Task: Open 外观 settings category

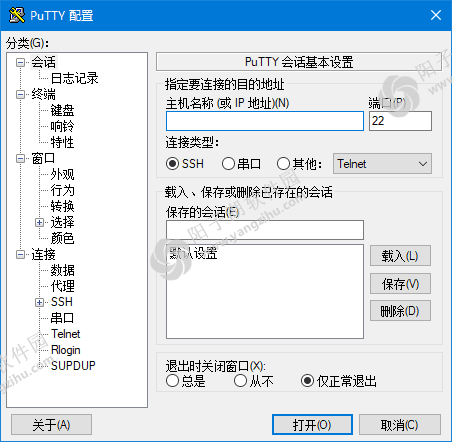Action: (x=62, y=174)
